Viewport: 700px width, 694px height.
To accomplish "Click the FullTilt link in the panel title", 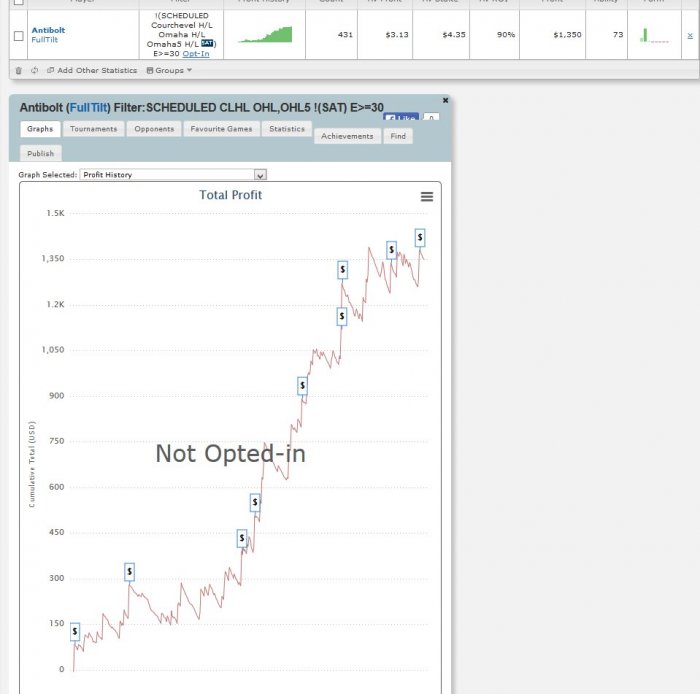I will pyautogui.click(x=88, y=108).
